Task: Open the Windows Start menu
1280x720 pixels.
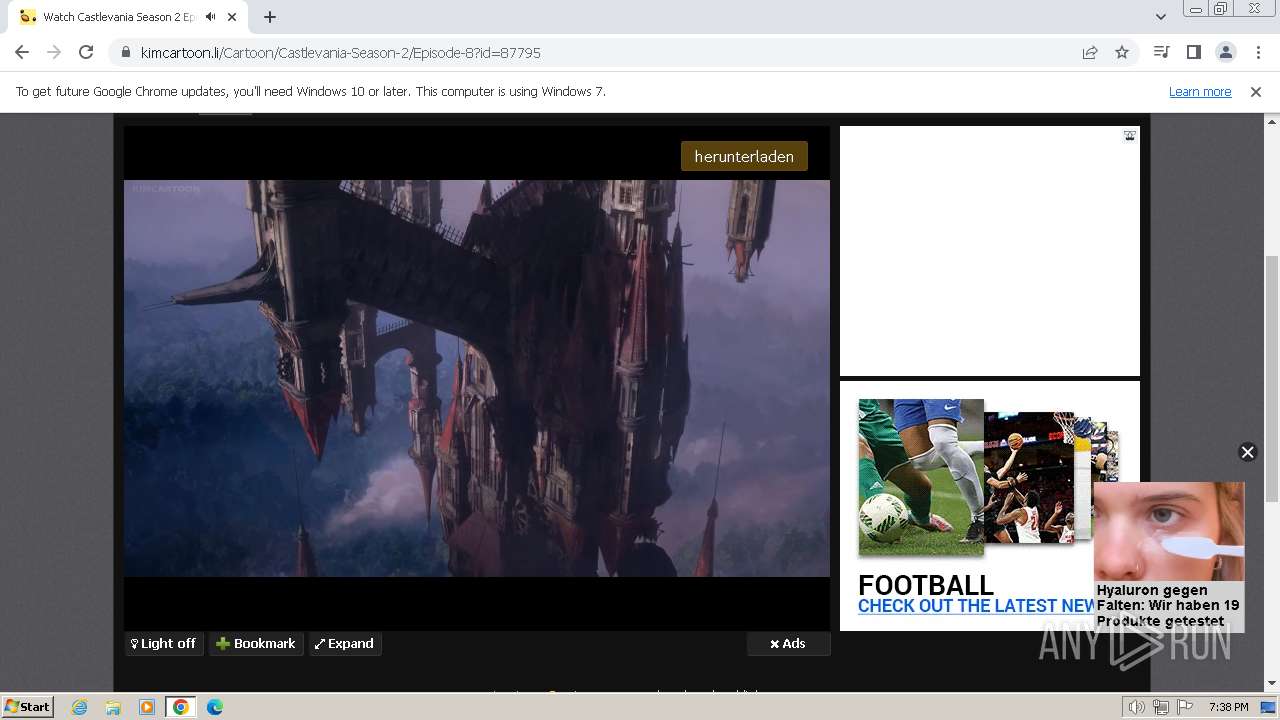Action: coord(28,706)
